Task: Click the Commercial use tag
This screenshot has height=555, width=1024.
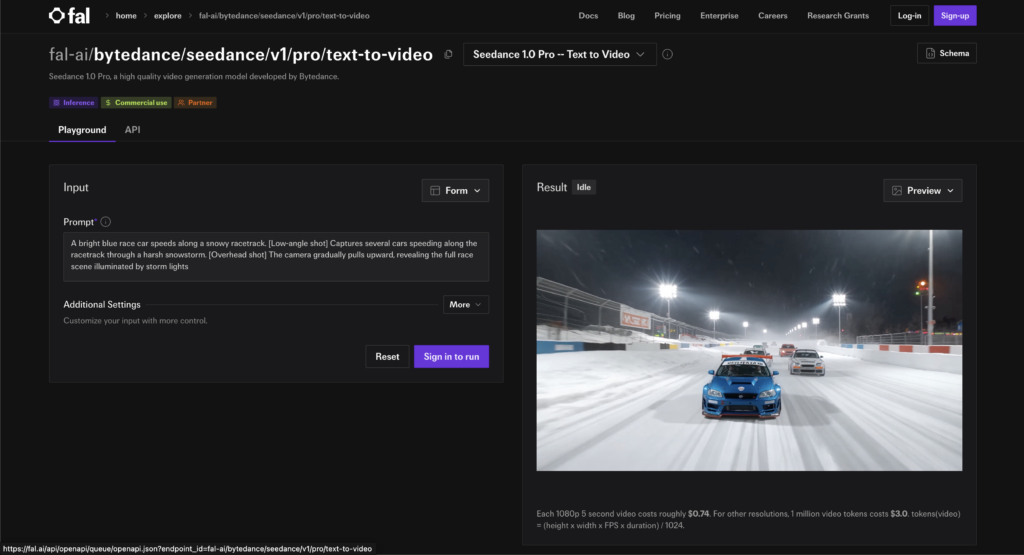Action: click(x=136, y=103)
